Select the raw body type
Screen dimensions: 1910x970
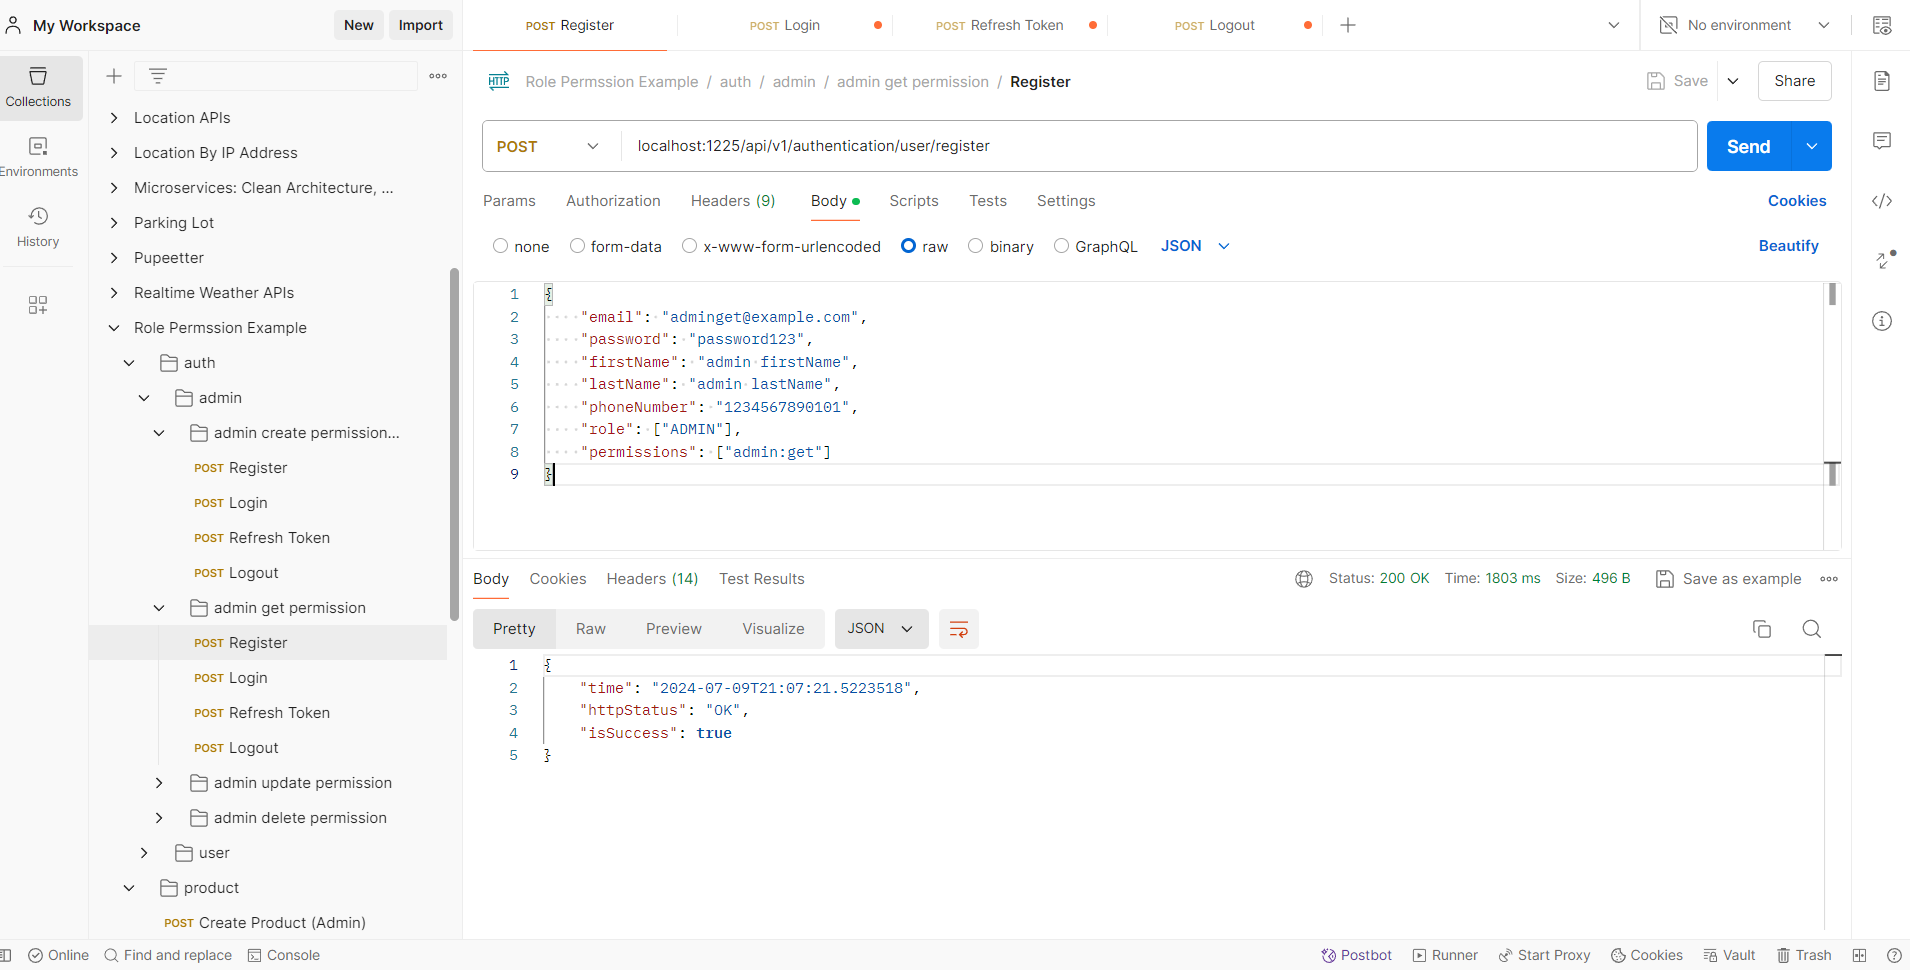pyautogui.click(x=908, y=246)
